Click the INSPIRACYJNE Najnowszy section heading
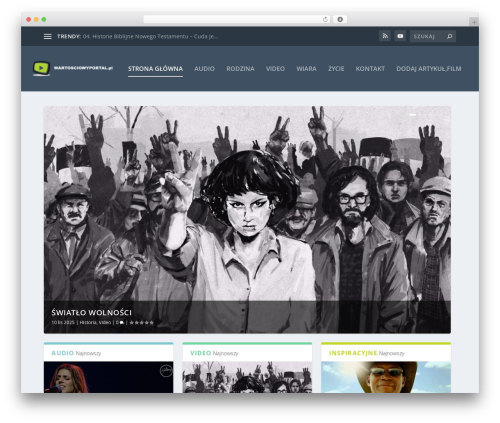The width and height of the screenshot is (500, 423). 366,353
